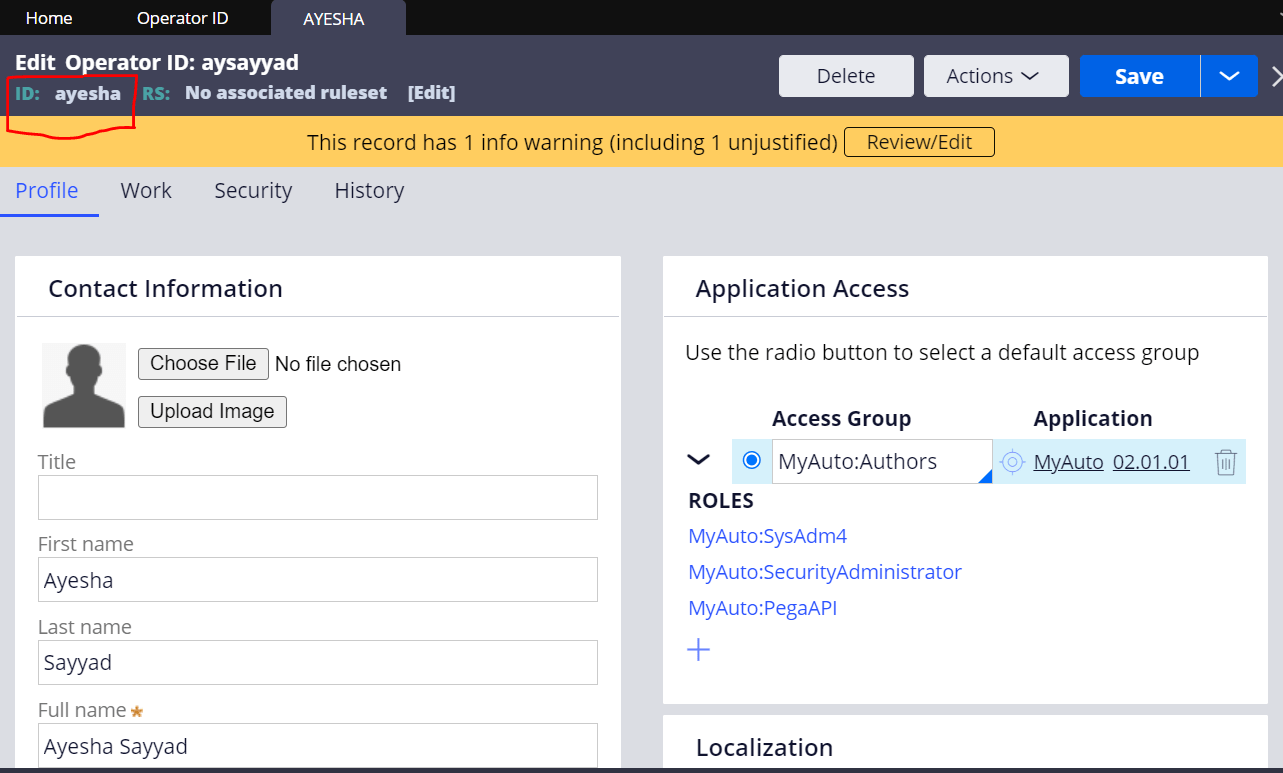Expand the Save button dropdown options
The height and width of the screenshot is (773, 1283).
point(1229,75)
